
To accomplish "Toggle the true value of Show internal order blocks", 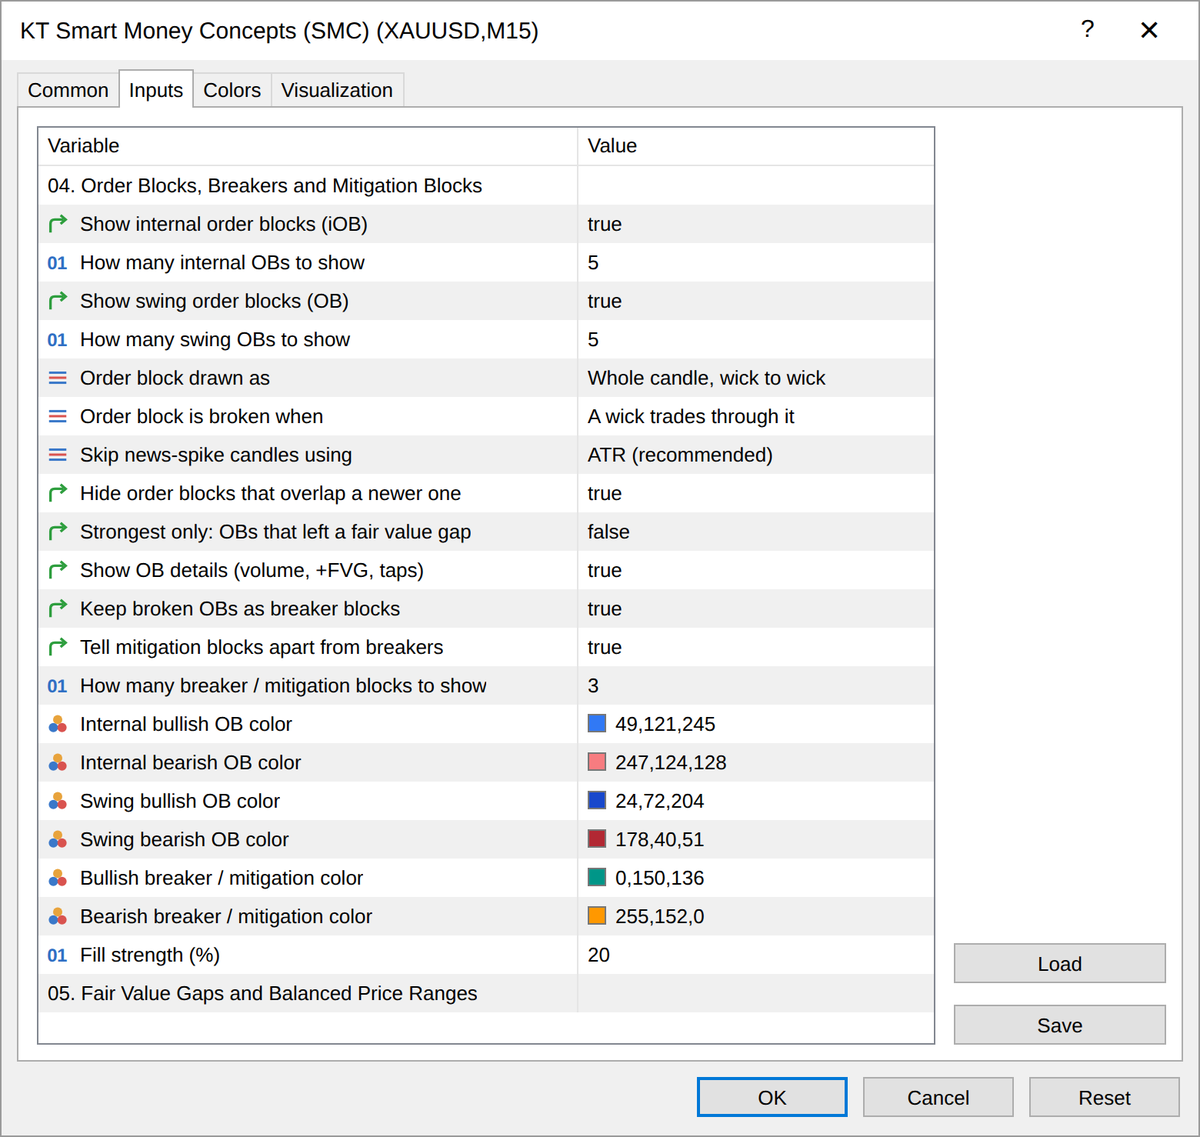I will click(756, 224).
